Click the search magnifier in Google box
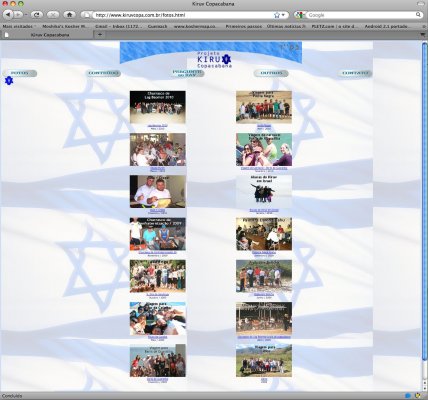Screen dimensions: 428x400 coord(418,15)
